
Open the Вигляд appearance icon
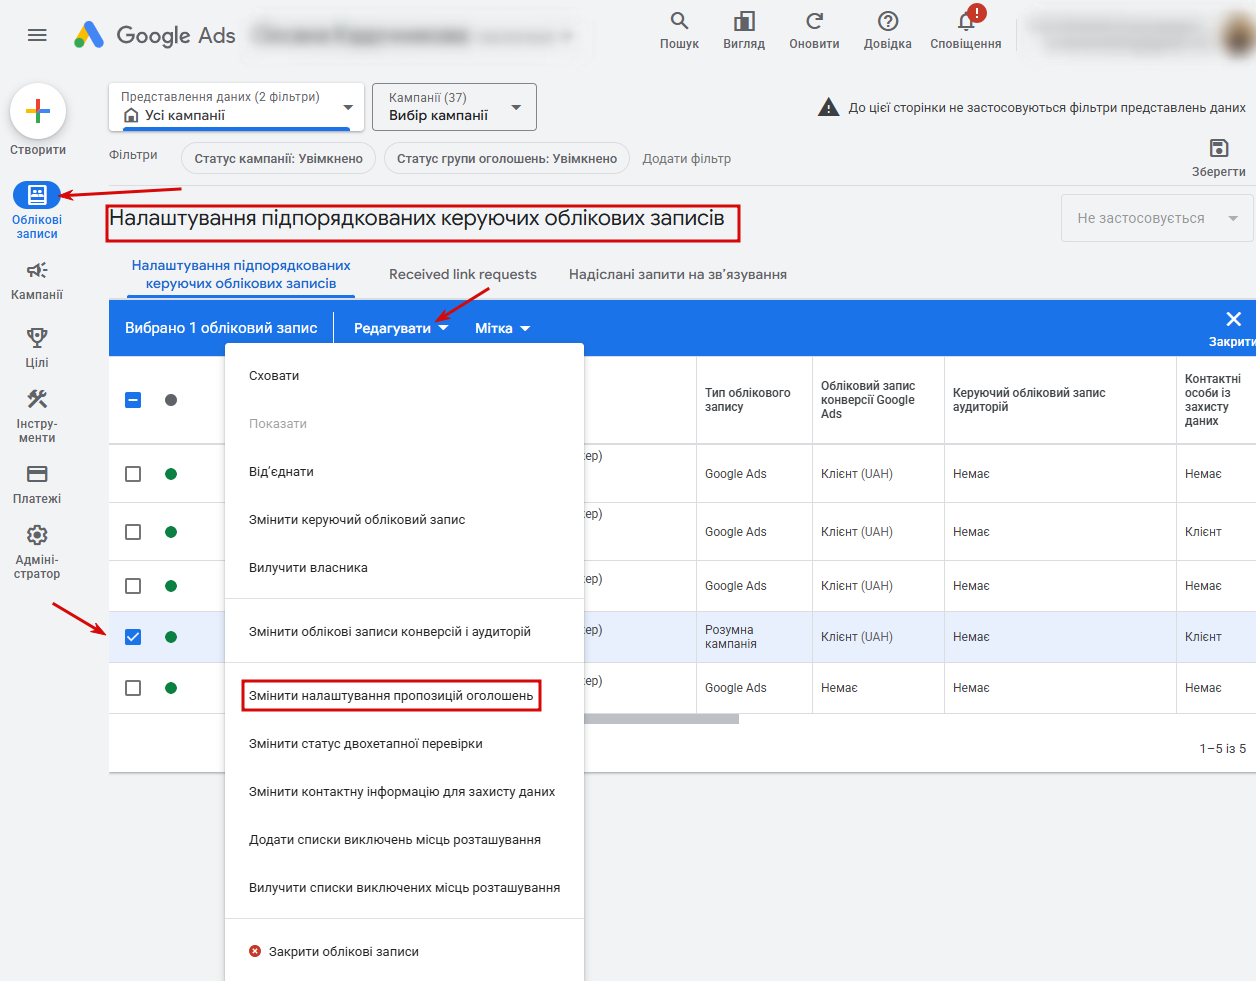pyautogui.click(x=744, y=22)
